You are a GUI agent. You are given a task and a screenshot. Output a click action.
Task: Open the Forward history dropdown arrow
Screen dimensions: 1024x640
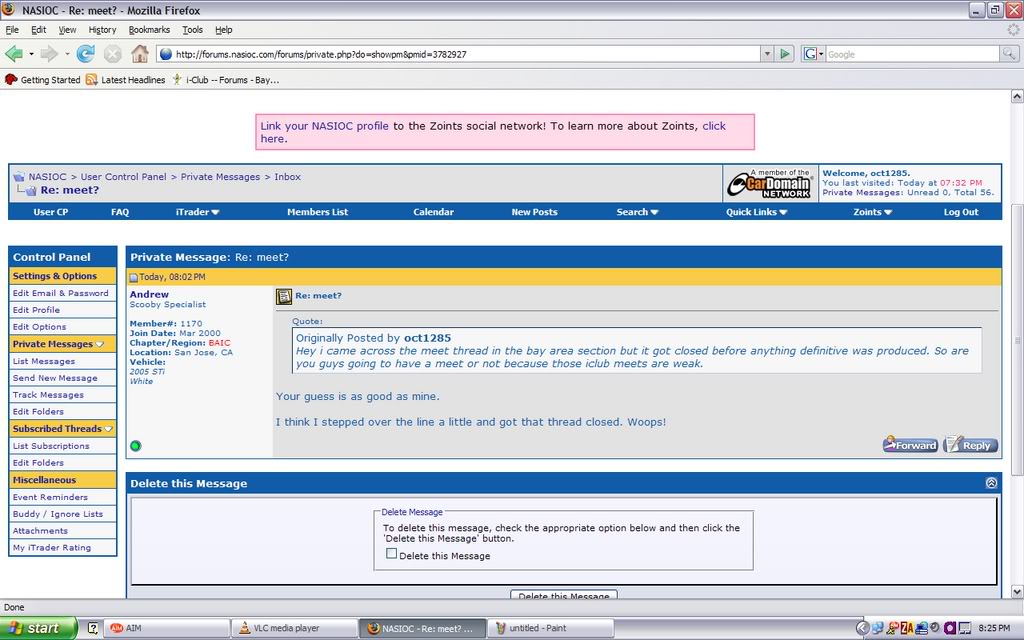point(67,54)
